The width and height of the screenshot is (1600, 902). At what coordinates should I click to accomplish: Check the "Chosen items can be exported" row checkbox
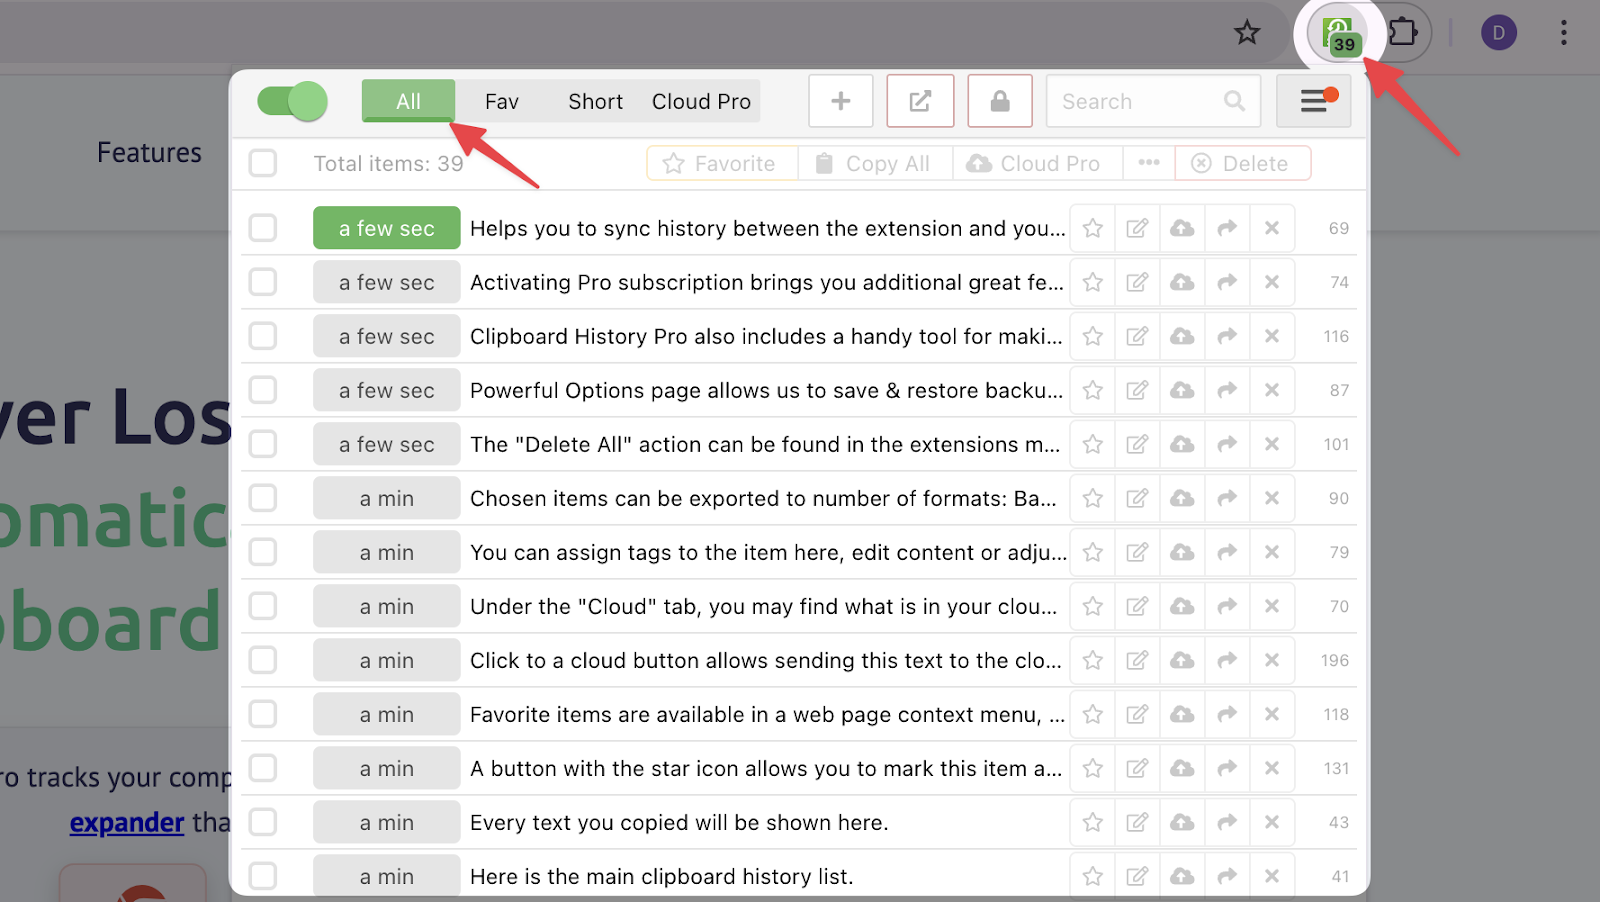coord(263,498)
